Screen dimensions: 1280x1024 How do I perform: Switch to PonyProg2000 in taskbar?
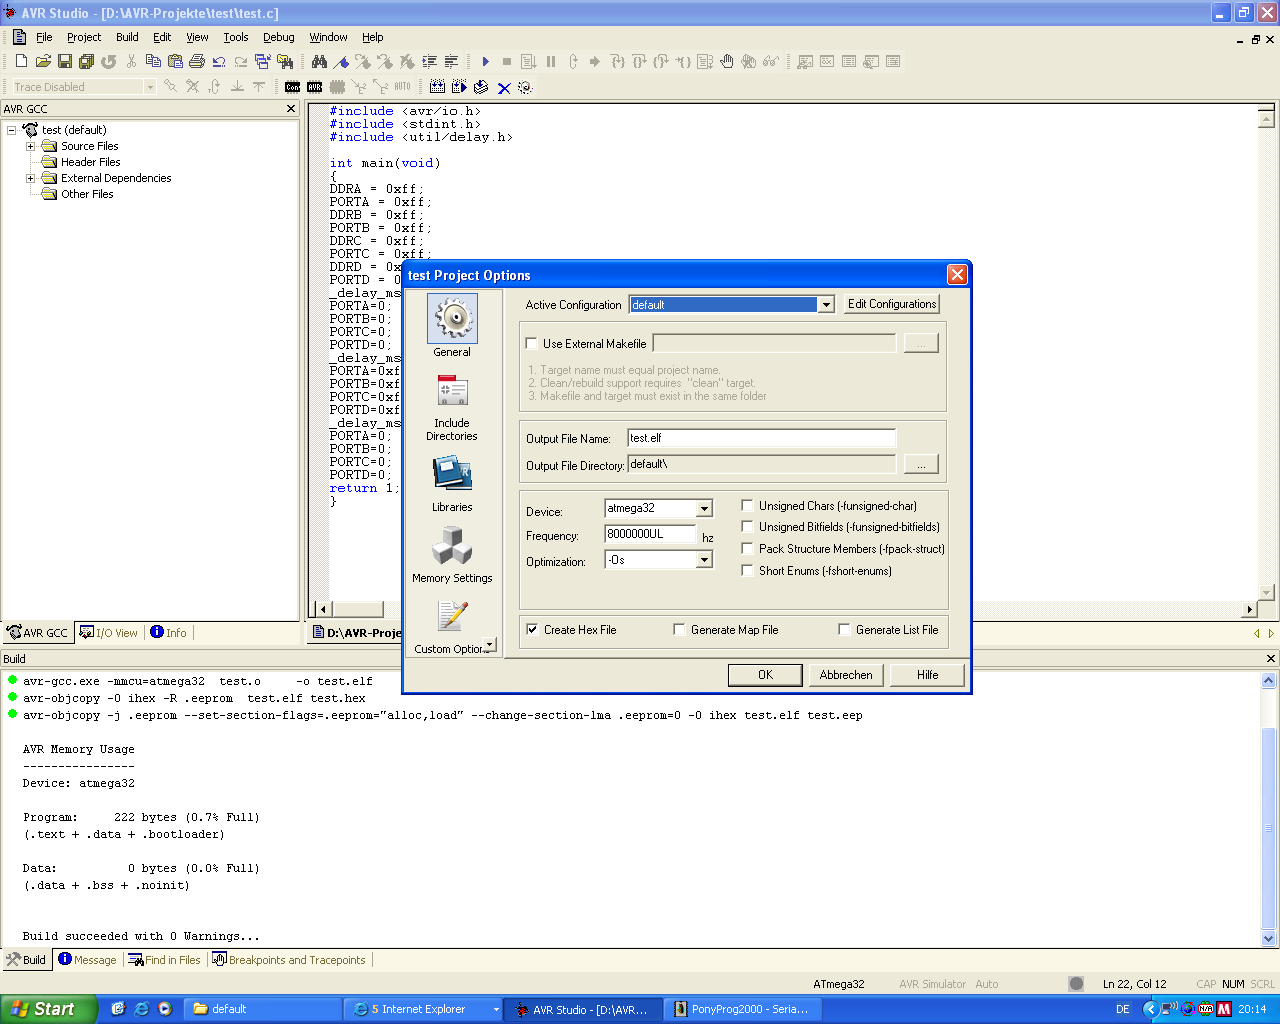tap(742, 1010)
